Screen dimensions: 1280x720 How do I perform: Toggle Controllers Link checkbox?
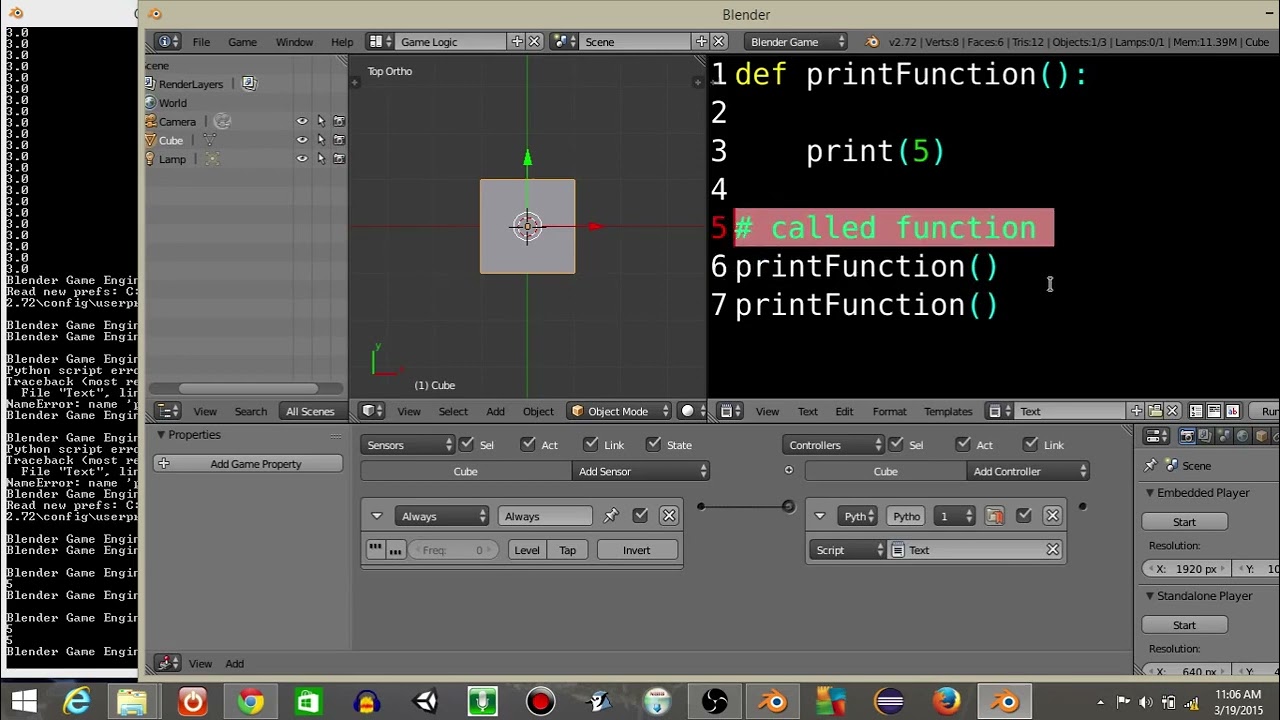point(1030,444)
